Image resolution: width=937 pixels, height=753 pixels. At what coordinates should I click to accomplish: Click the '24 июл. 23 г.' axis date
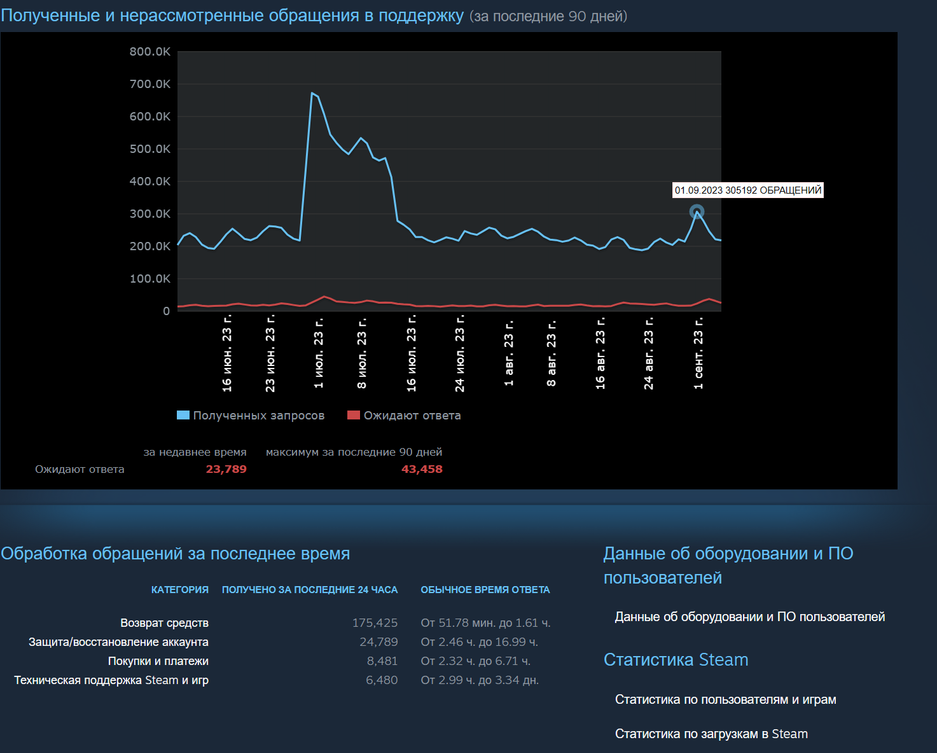[460, 353]
